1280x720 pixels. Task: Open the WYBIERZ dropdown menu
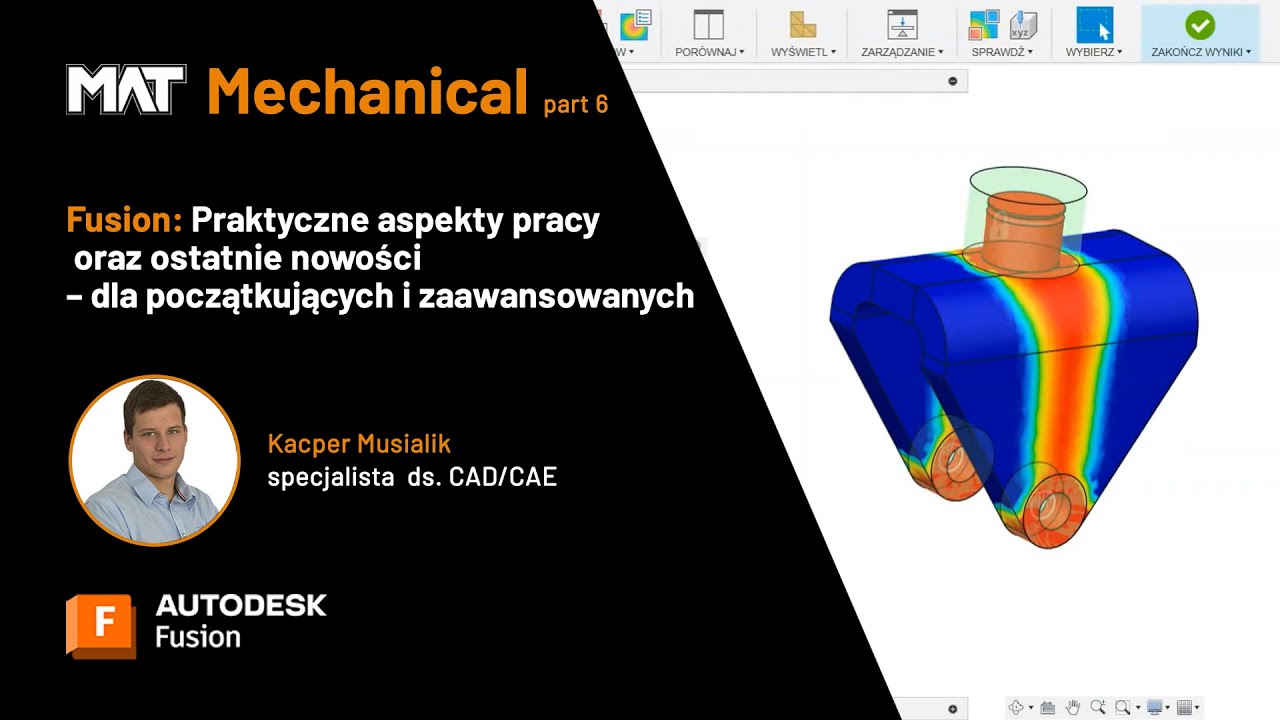click(x=1094, y=51)
